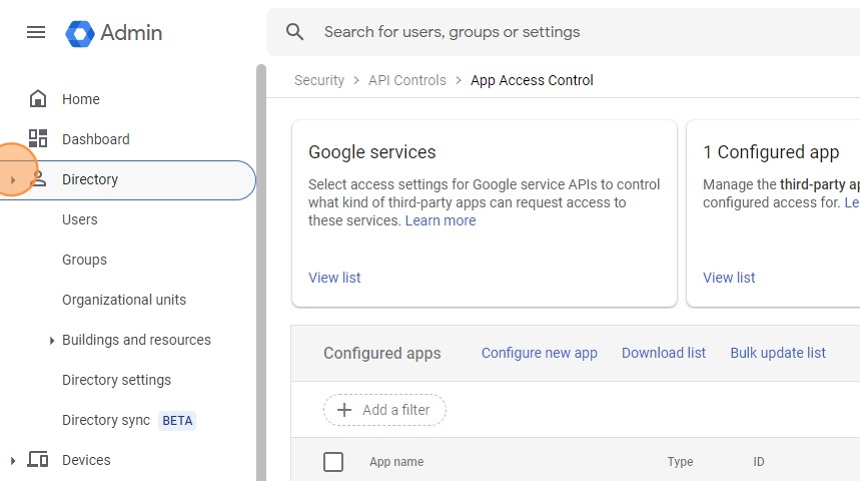Go to Security in the breadcrumb

319,80
